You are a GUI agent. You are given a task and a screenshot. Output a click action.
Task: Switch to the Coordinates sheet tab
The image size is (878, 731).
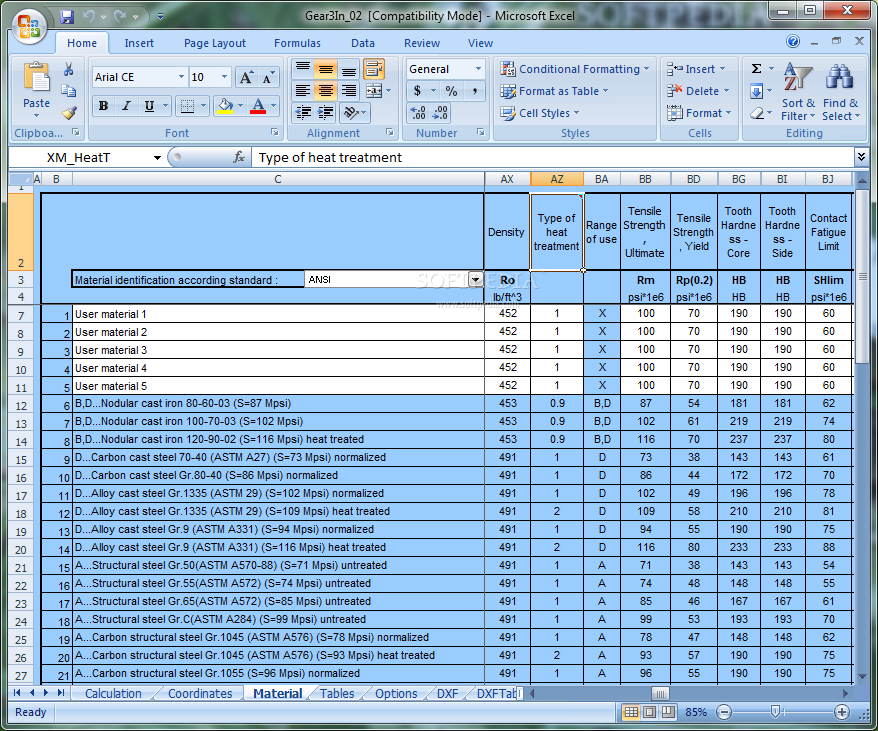point(200,693)
